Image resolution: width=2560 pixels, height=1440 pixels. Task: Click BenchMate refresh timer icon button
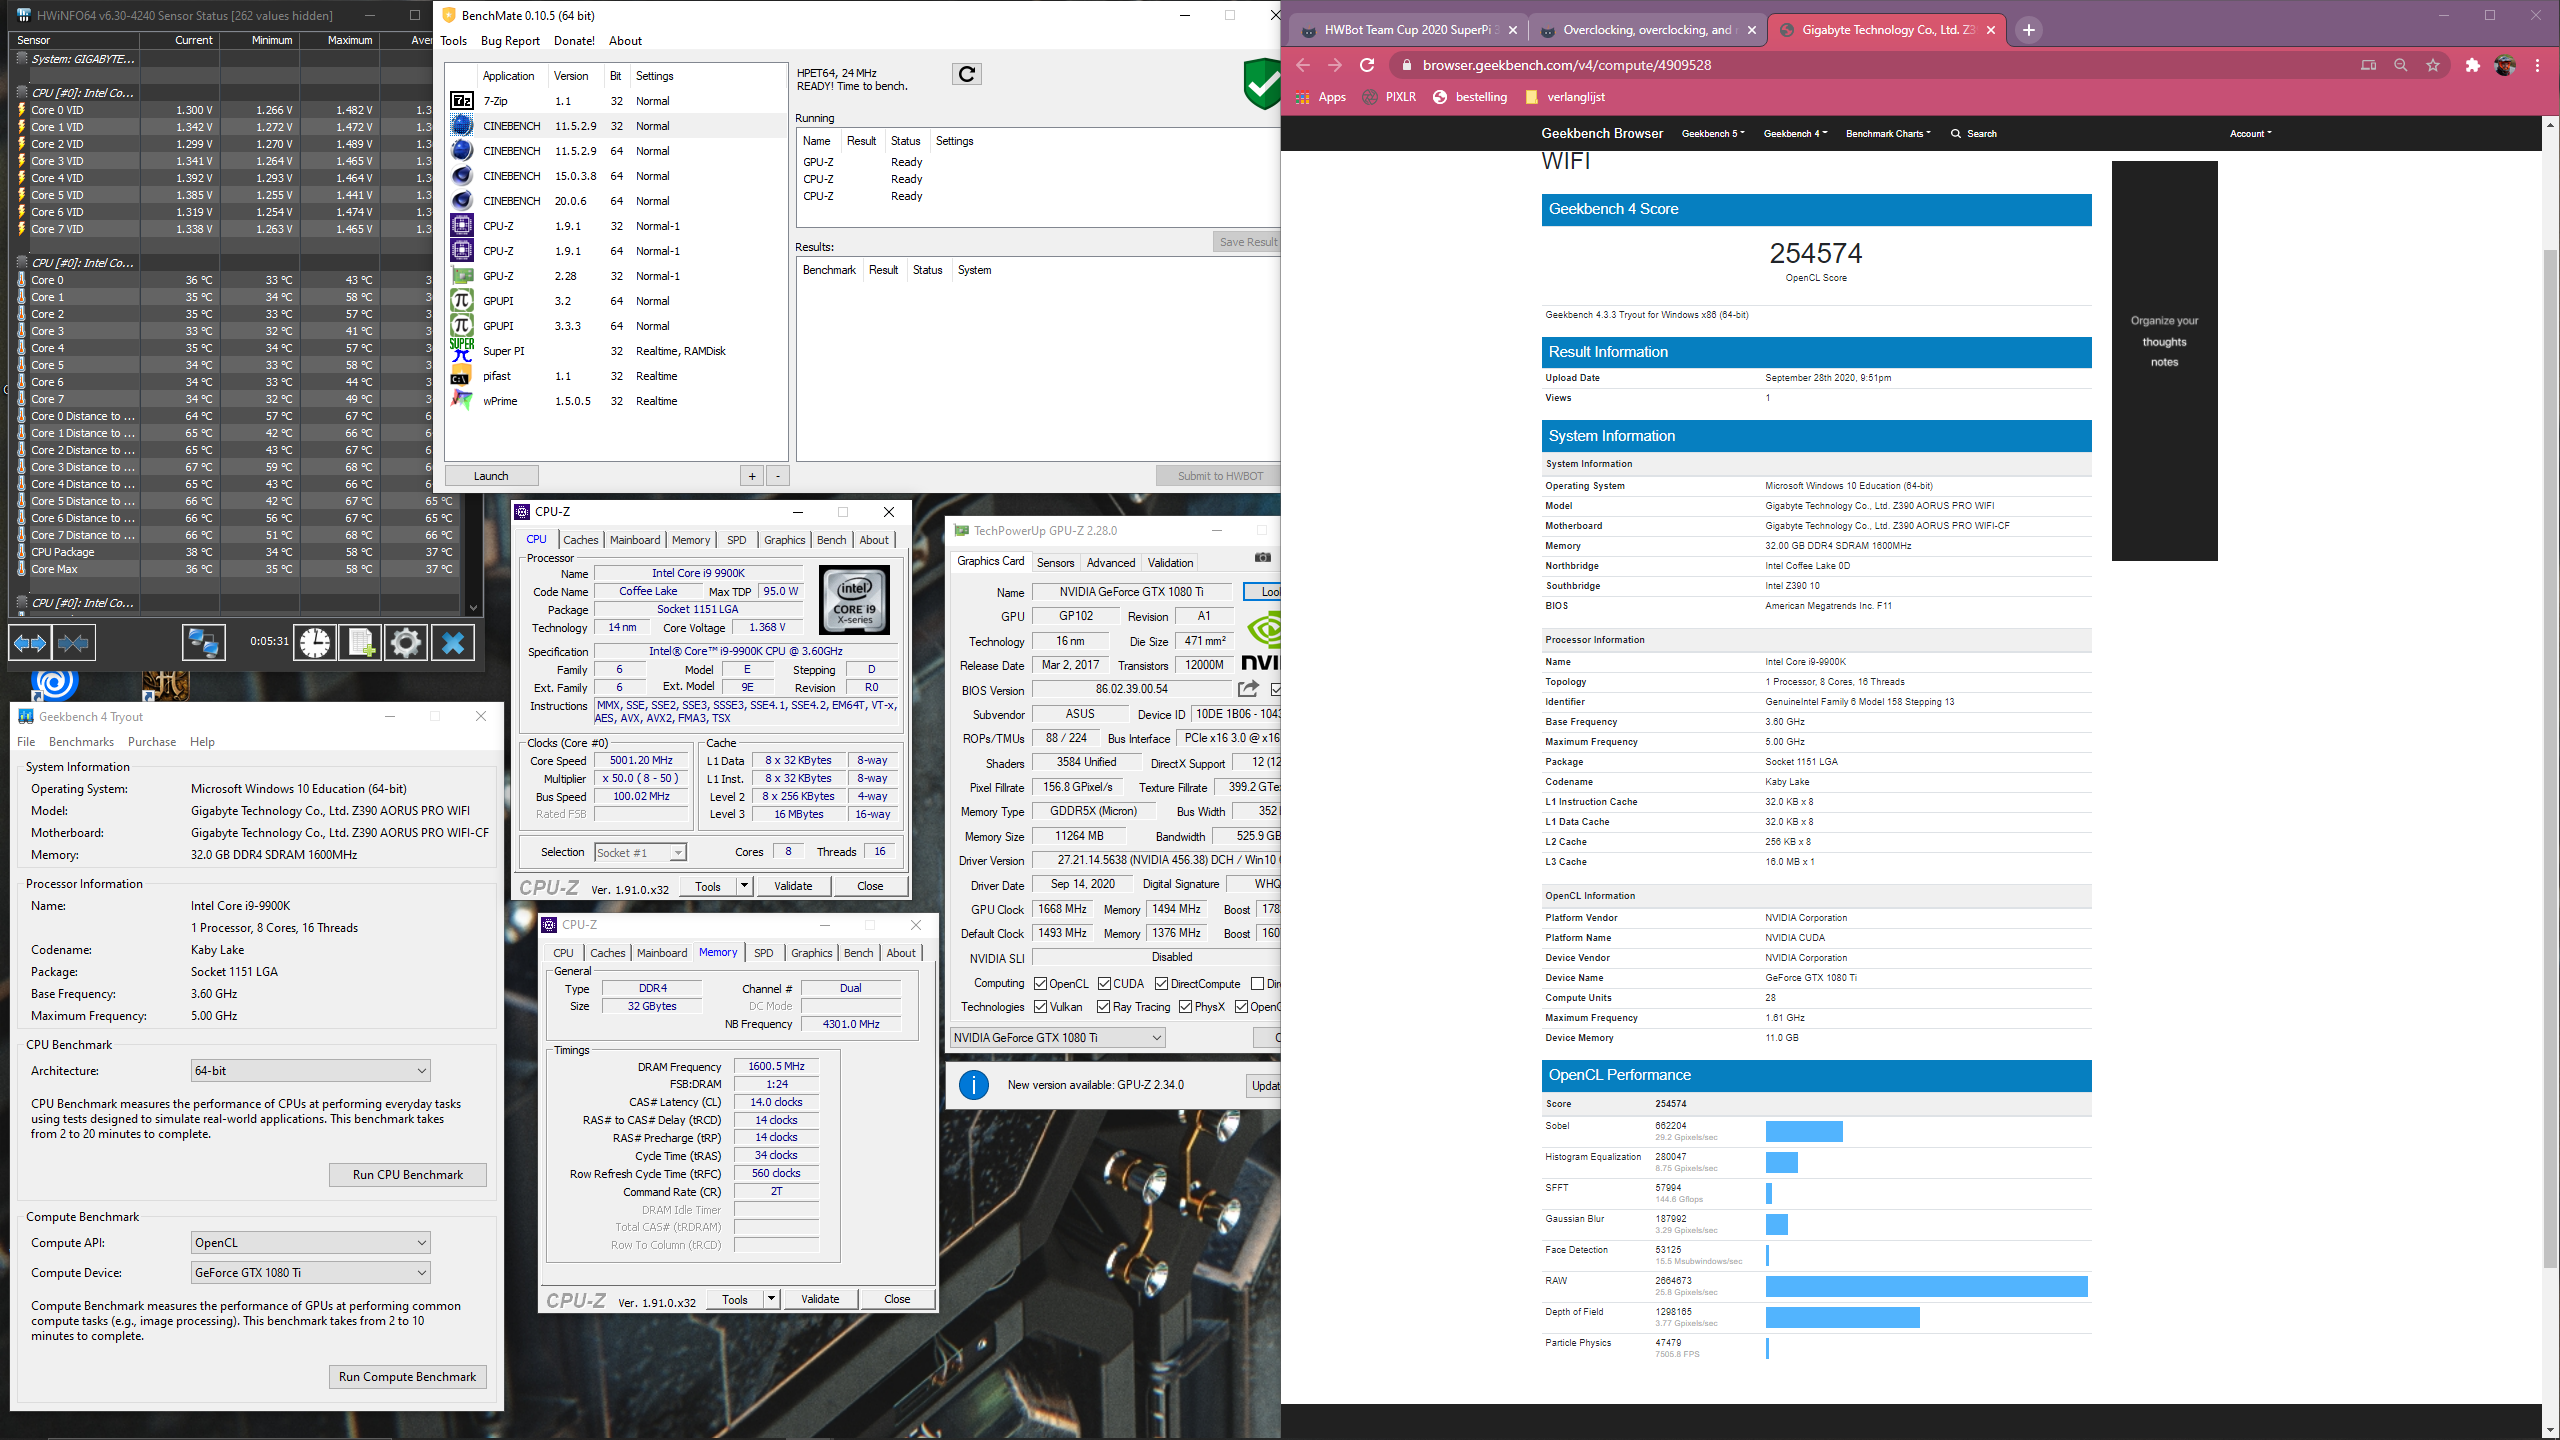click(966, 74)
